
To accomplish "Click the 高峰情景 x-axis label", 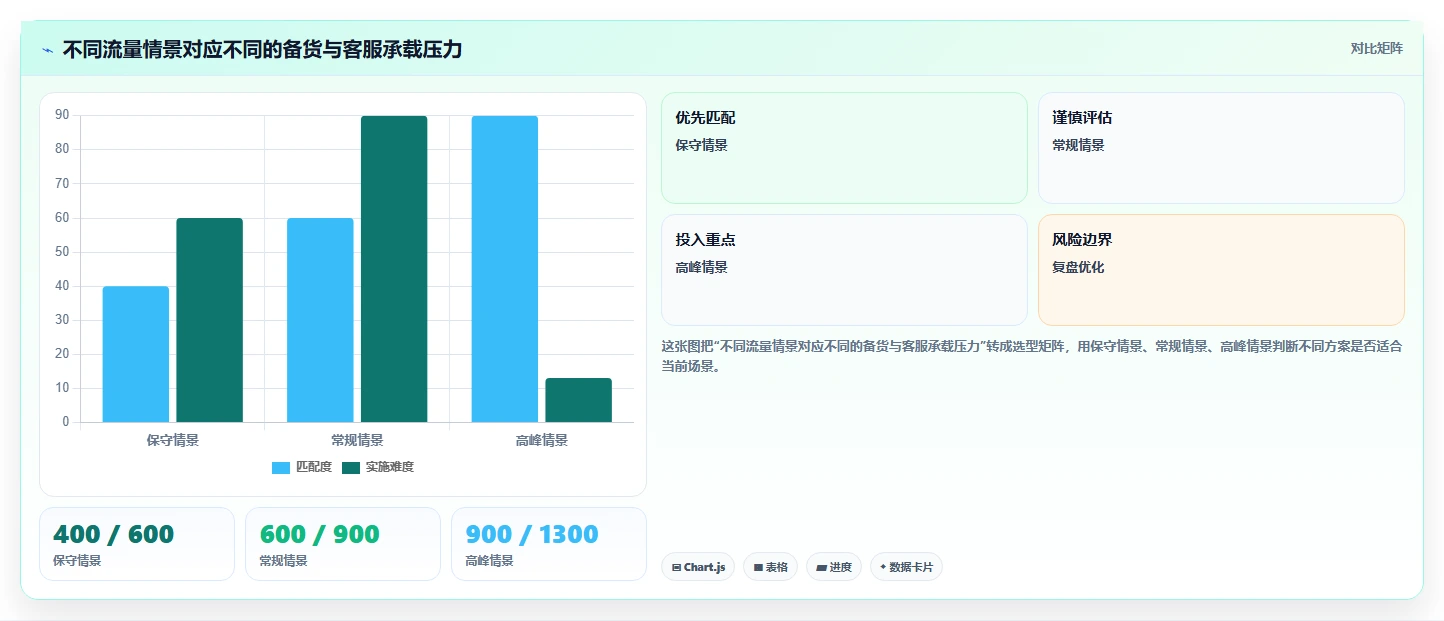I will pos(542,440).
